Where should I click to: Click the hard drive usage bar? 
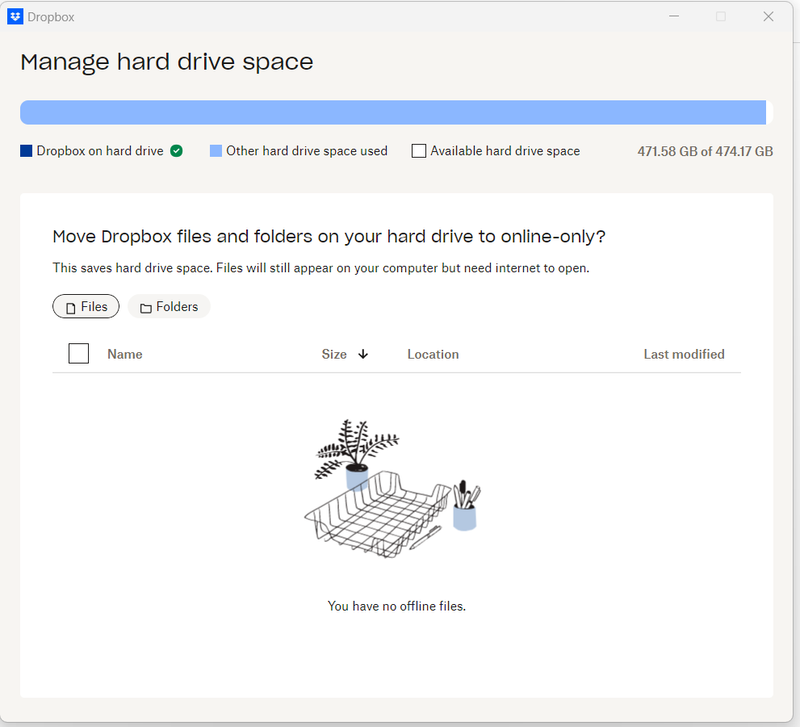click(393, 112)
